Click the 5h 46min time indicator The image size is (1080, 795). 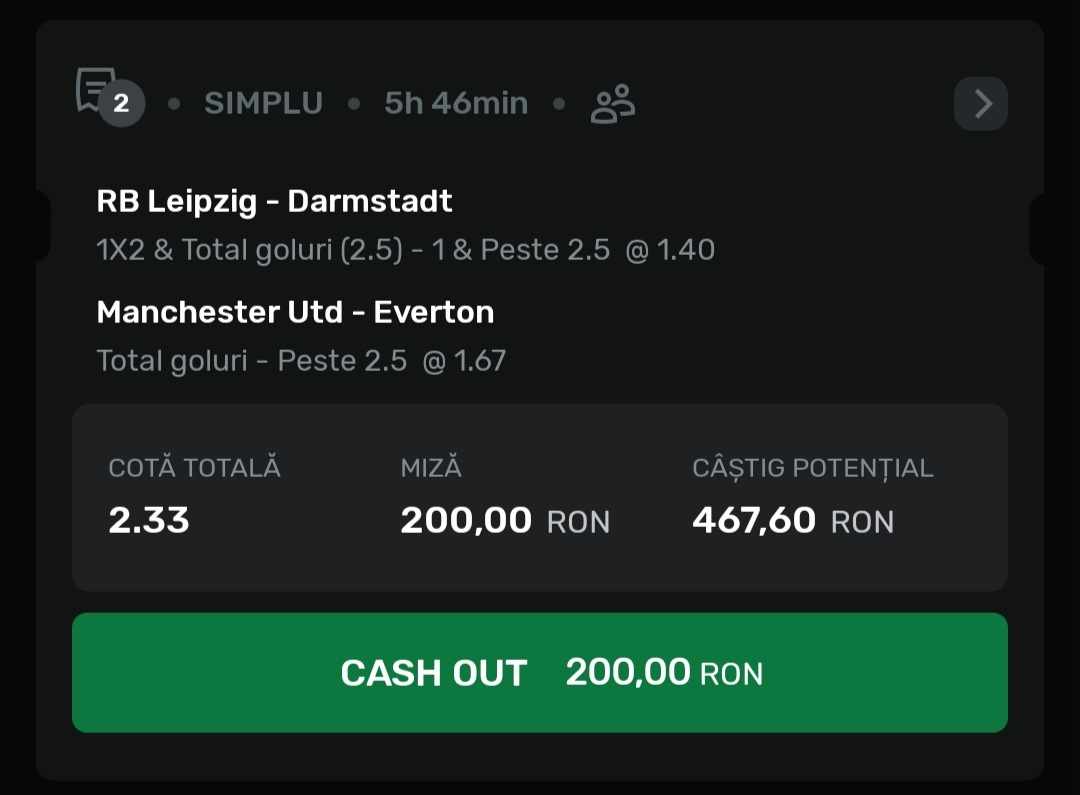point(456,104)
